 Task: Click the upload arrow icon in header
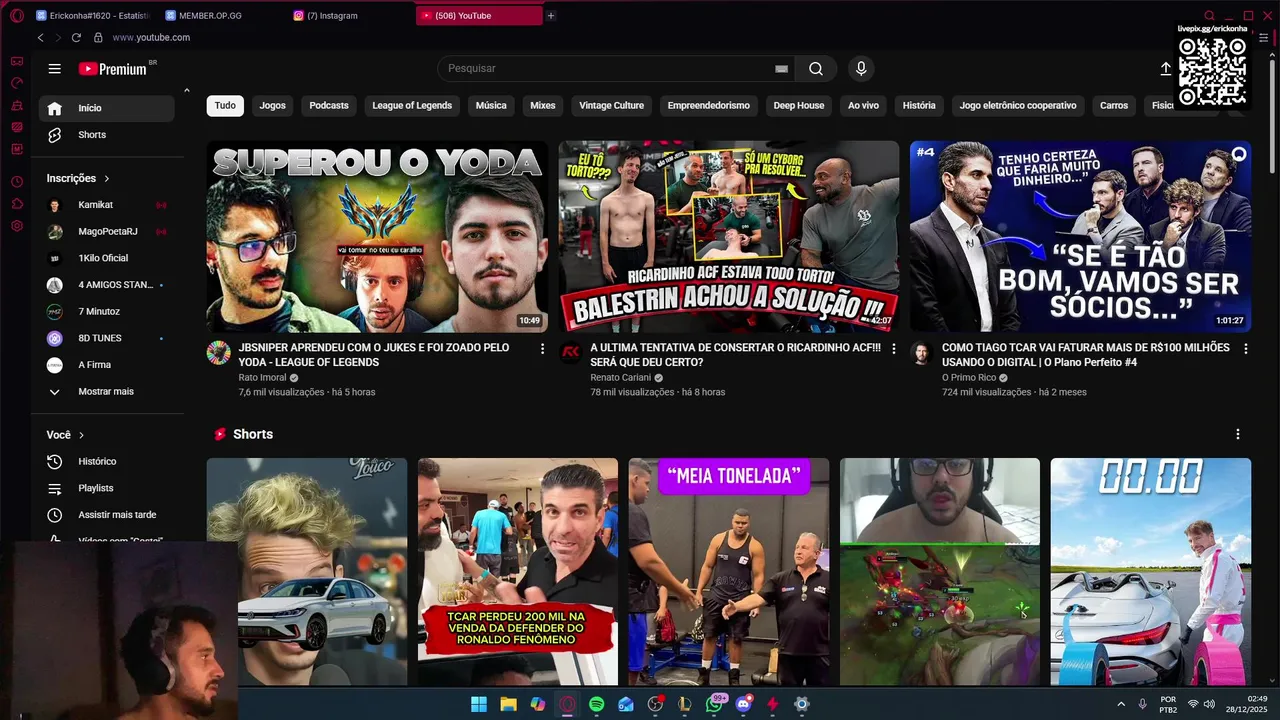point(1165,69)
